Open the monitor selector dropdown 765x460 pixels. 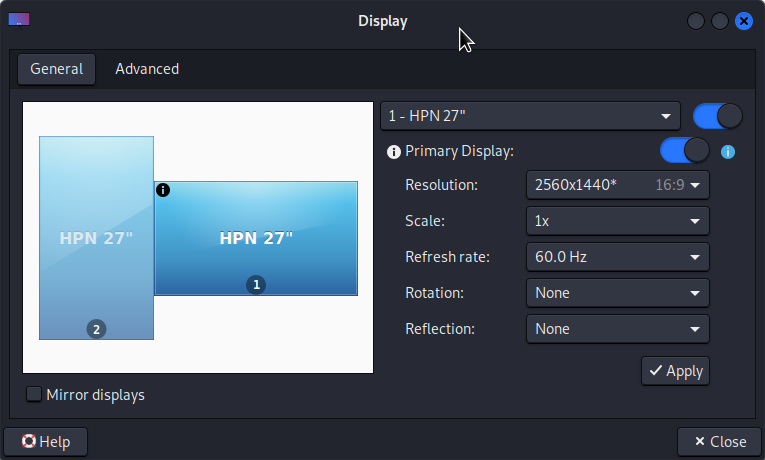[530, 116]
